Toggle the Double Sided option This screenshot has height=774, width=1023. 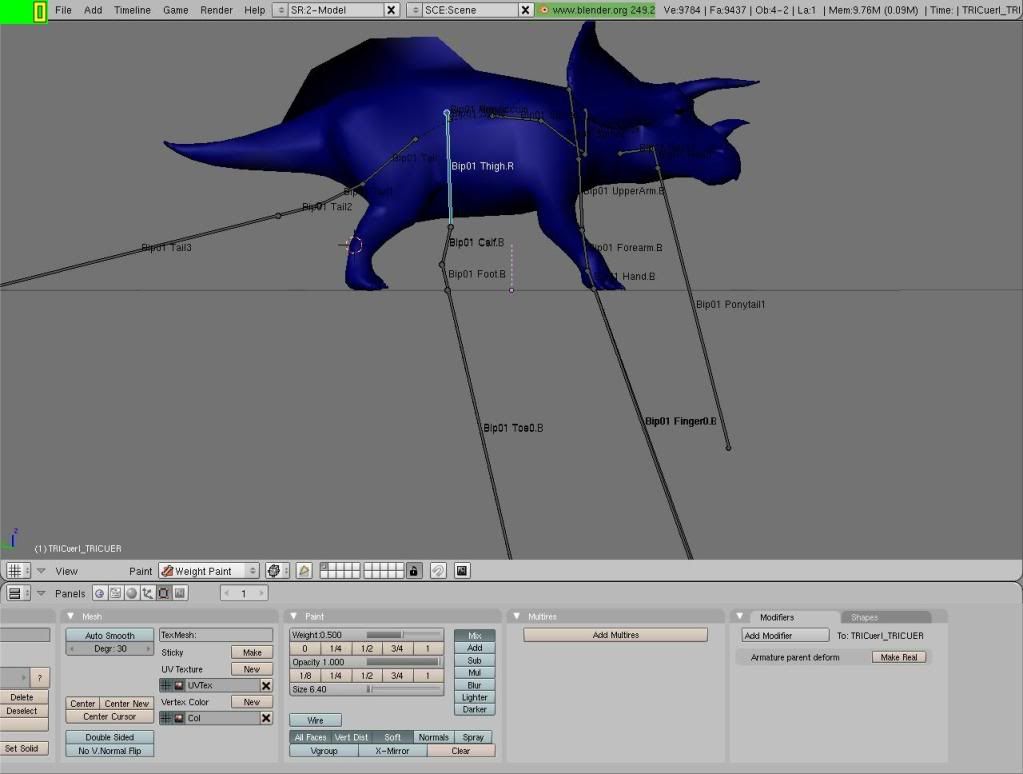pyautogui.click(x=110, y=737)
